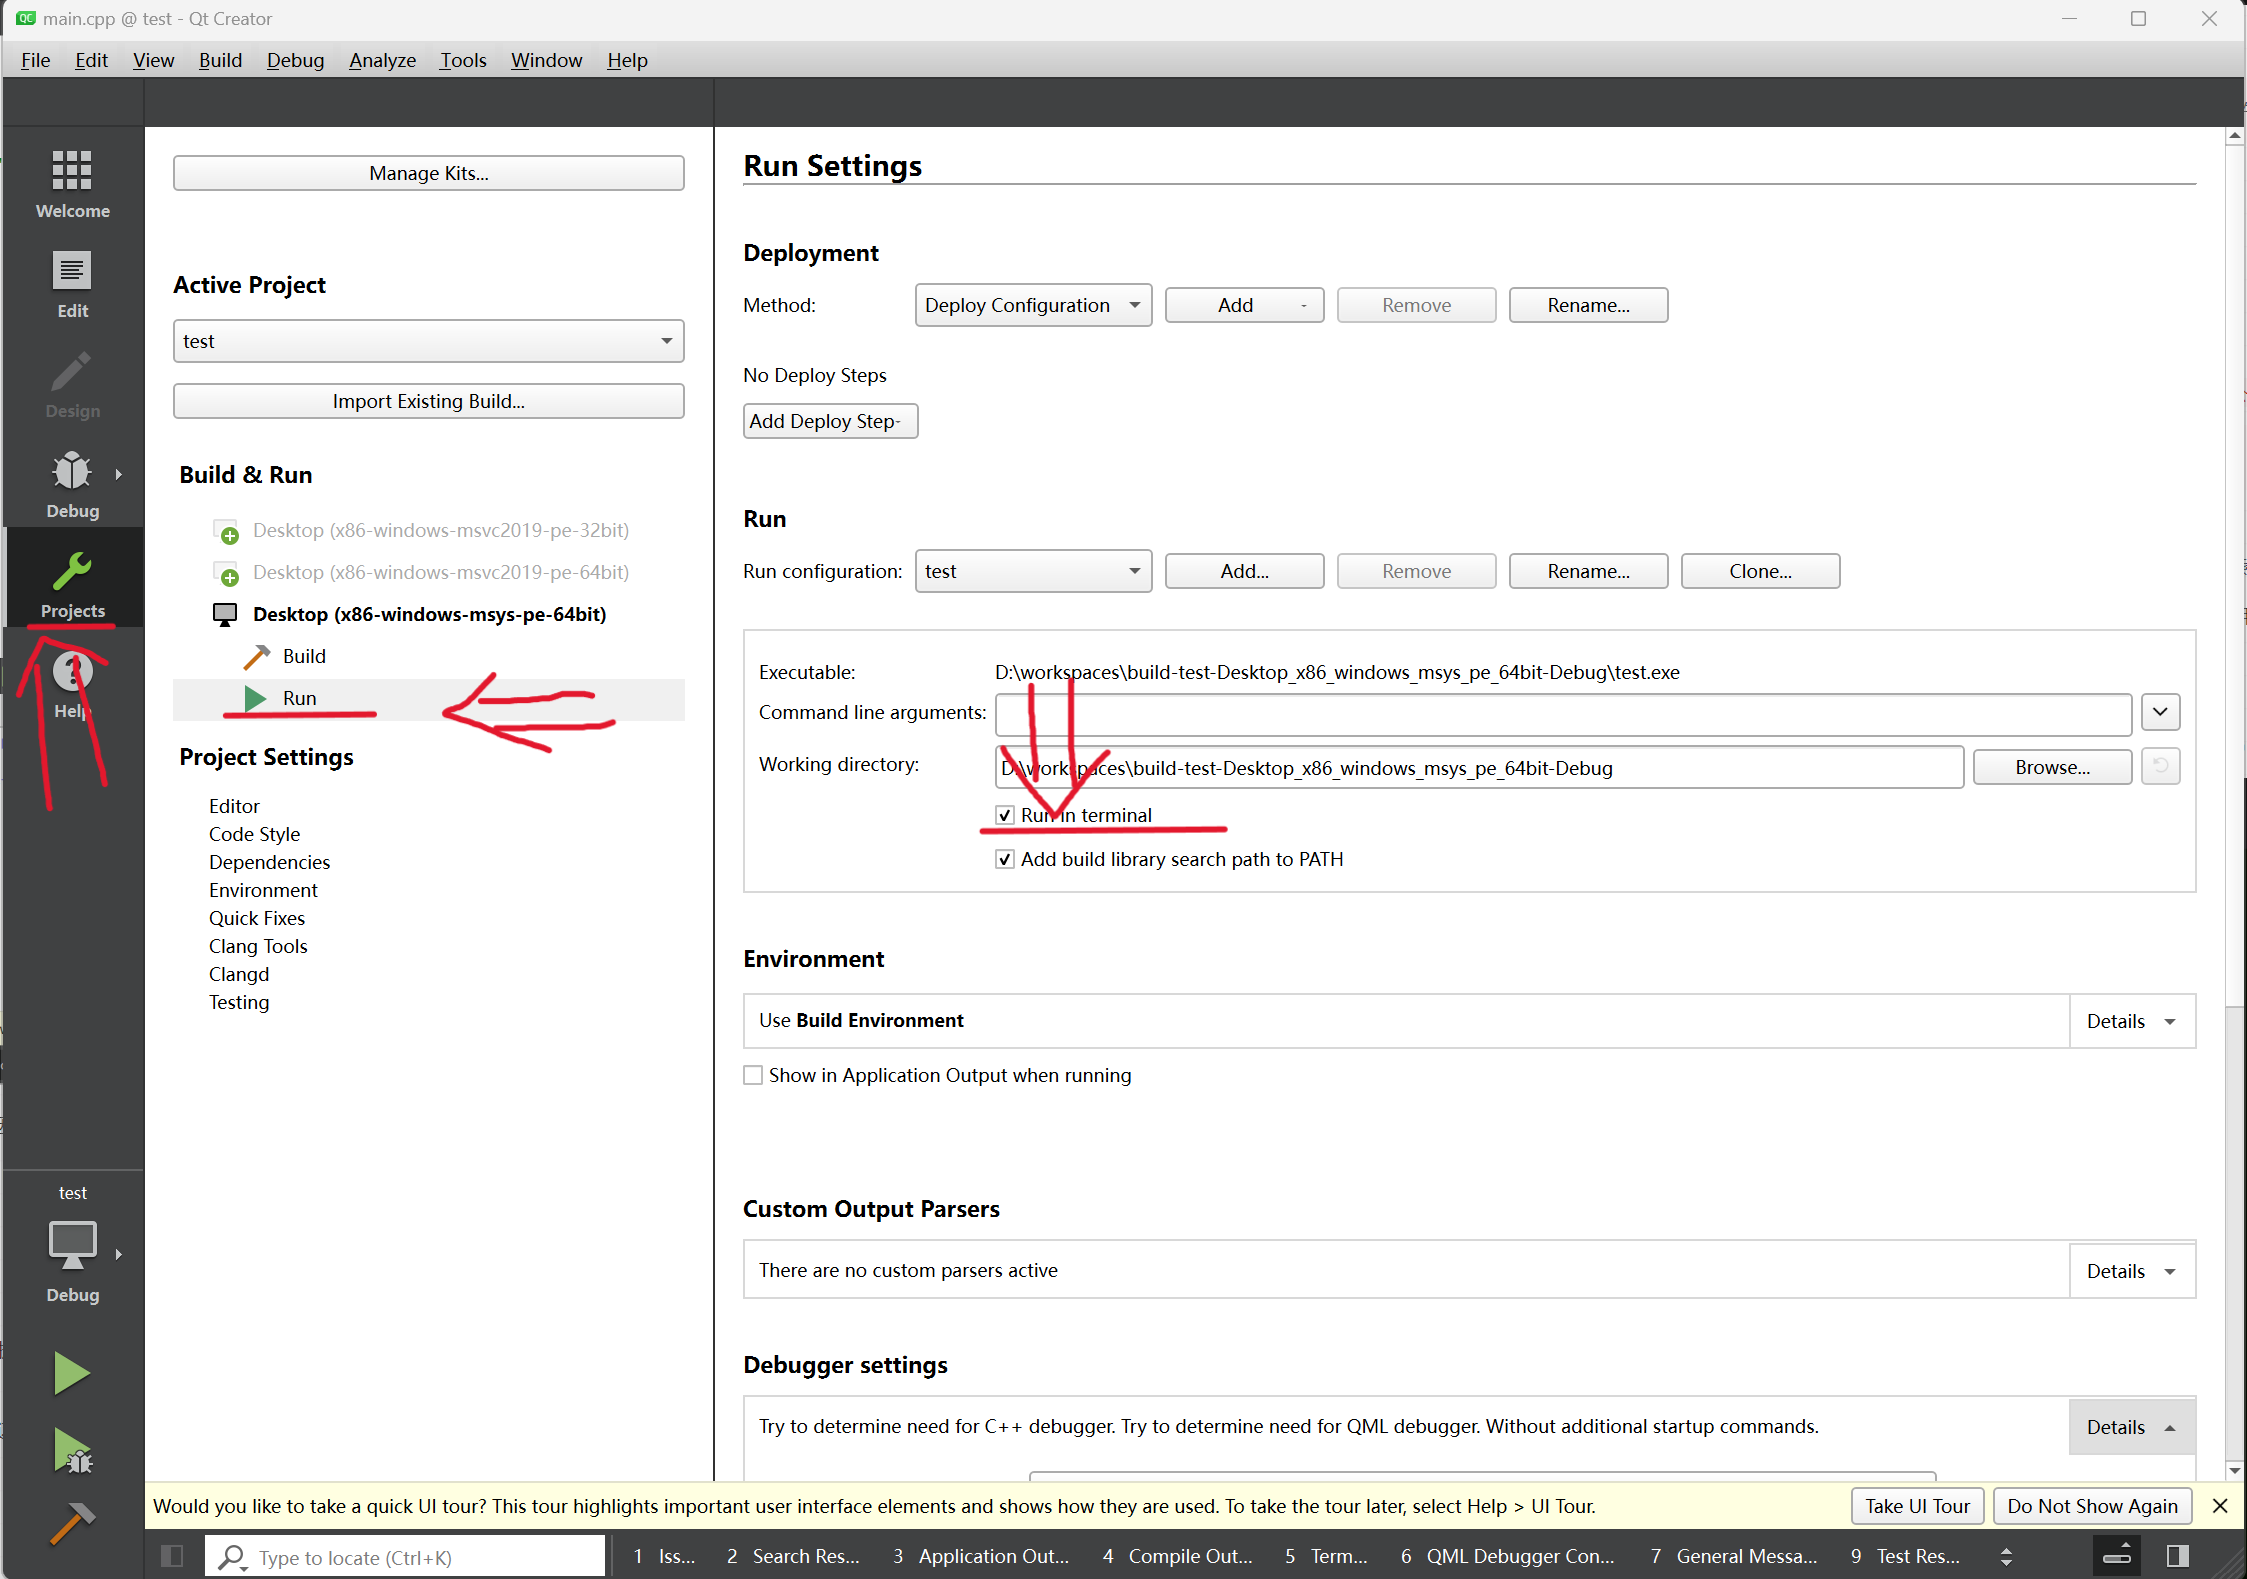Open Environment project settings

pyautogui.click(x=263, y=890)
